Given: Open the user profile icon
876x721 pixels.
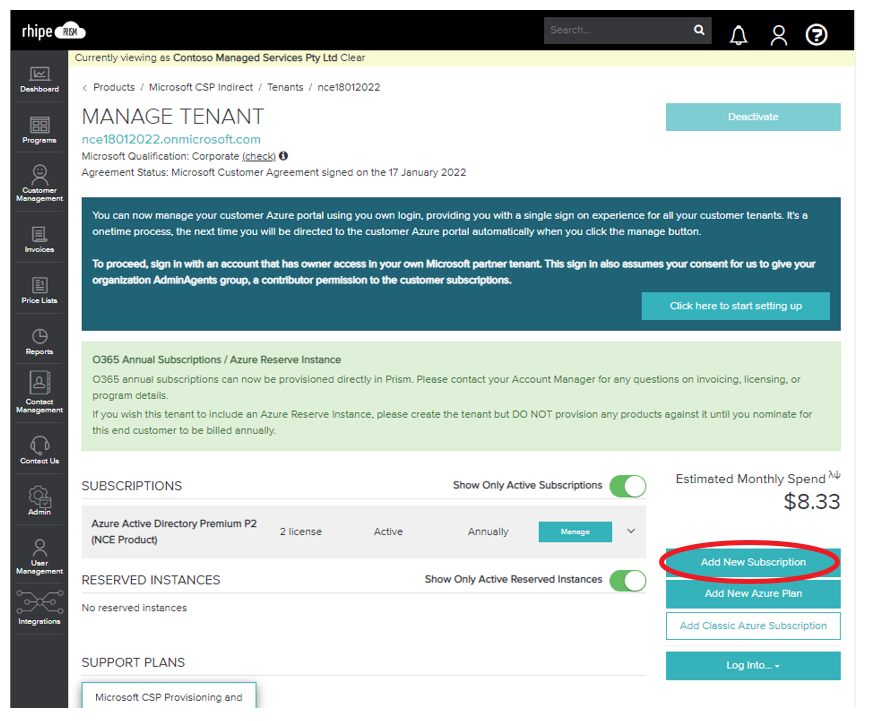Looking at the screenshot, I should pos(779,35).
